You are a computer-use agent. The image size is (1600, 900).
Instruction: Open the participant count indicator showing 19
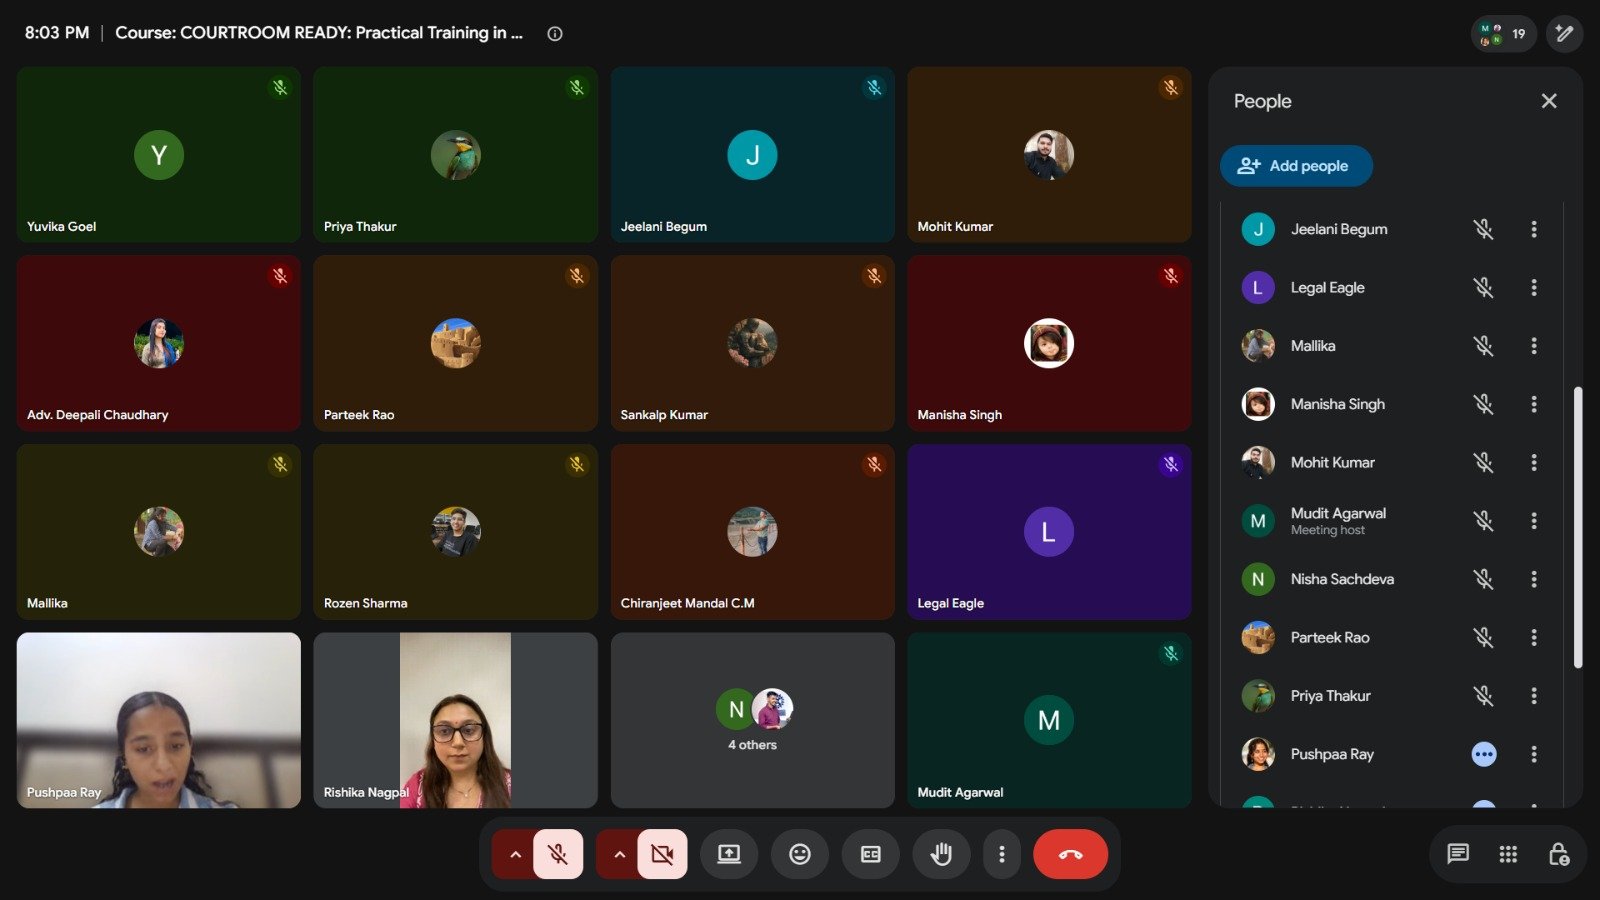[x=1503, y=33]
